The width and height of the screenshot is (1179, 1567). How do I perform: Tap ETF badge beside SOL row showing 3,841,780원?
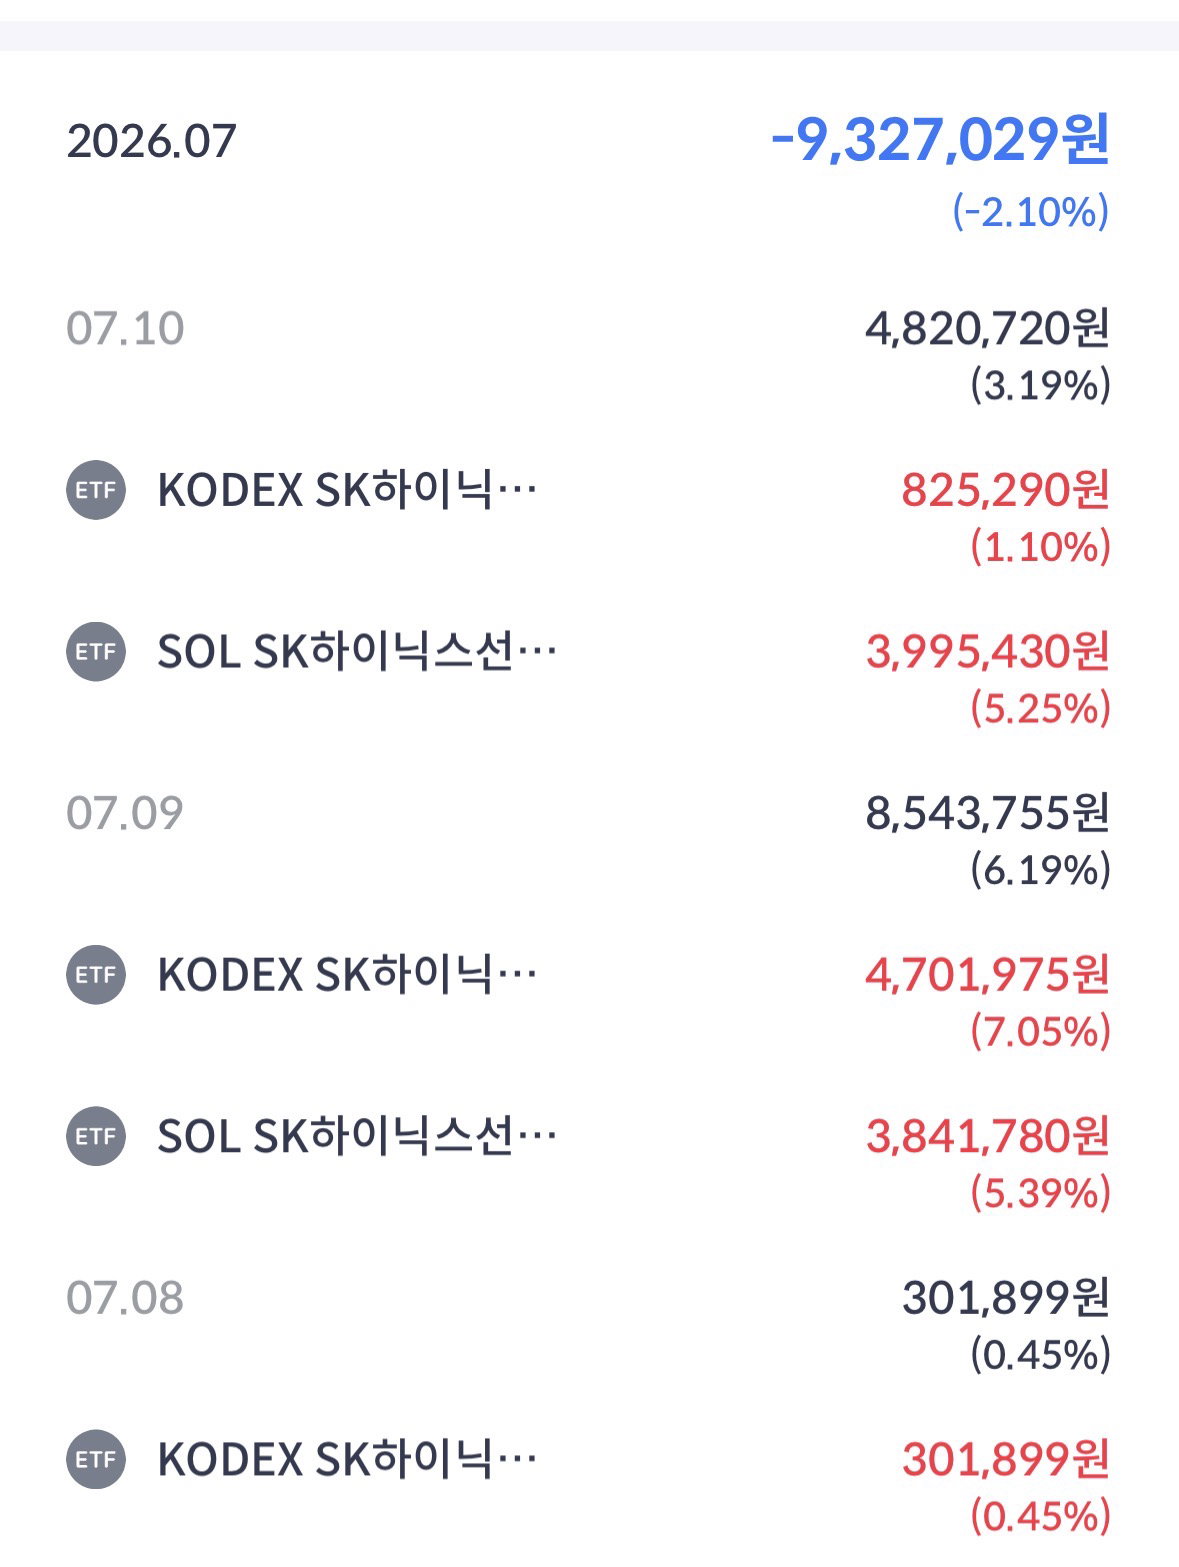pos(96,1137)
